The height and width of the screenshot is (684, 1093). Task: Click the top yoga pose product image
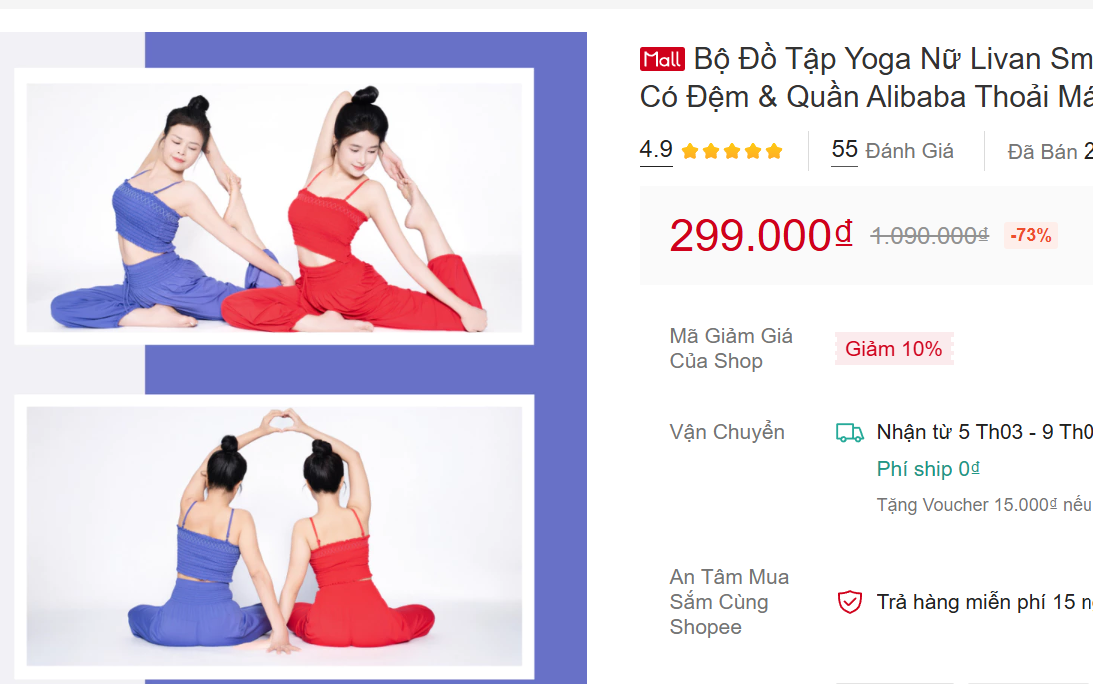point(274,207)
